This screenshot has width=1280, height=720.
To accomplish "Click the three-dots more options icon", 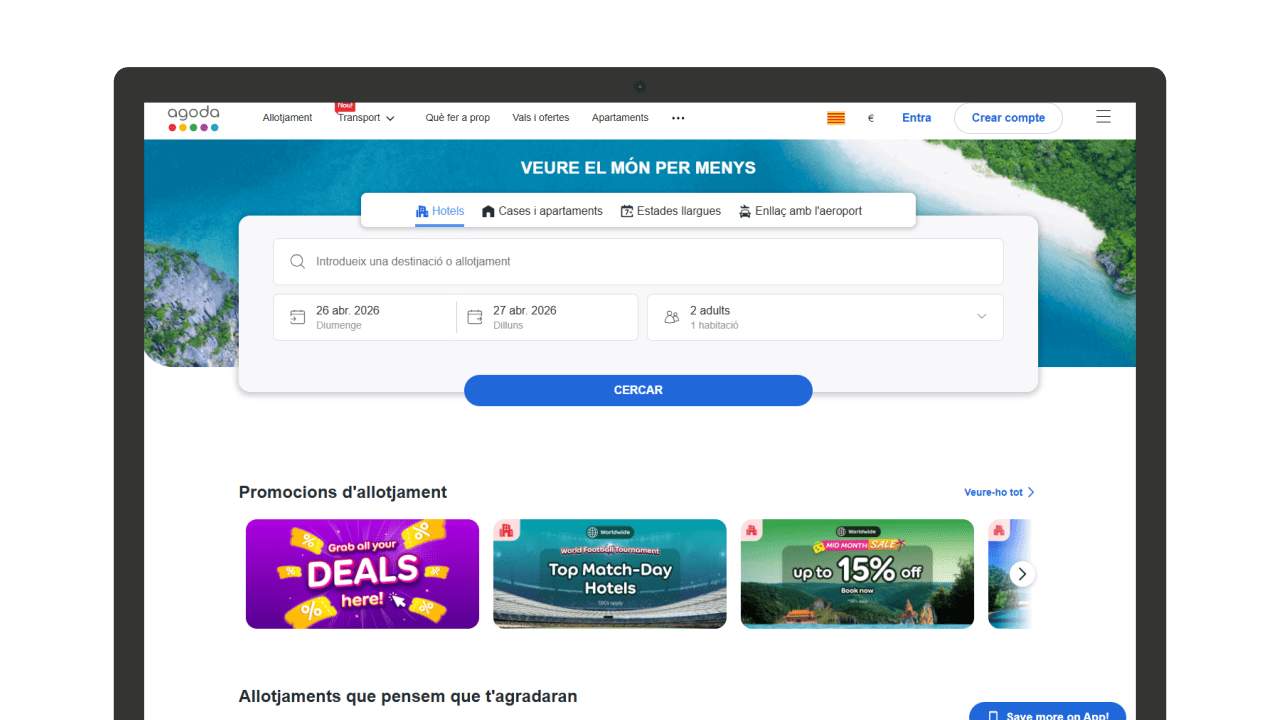I will (x=678, y=118).
